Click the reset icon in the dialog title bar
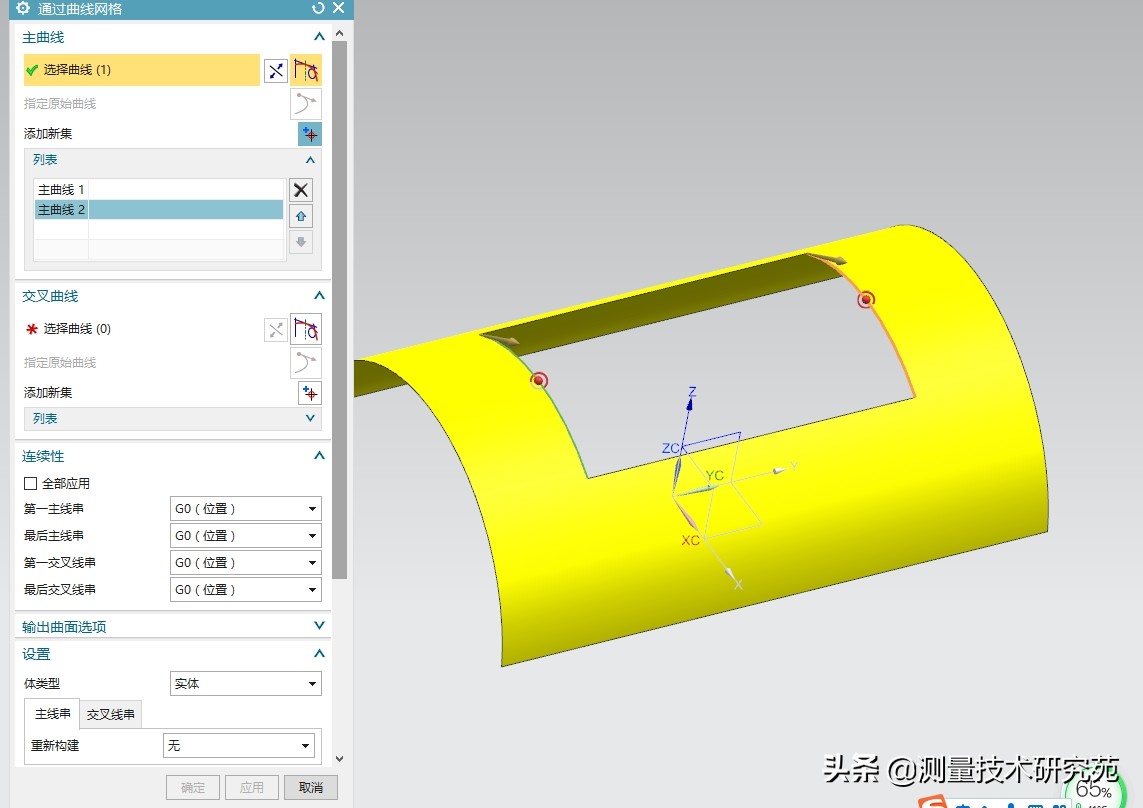The width and height of the screenshot is (1143, 808). pos(318,9)
